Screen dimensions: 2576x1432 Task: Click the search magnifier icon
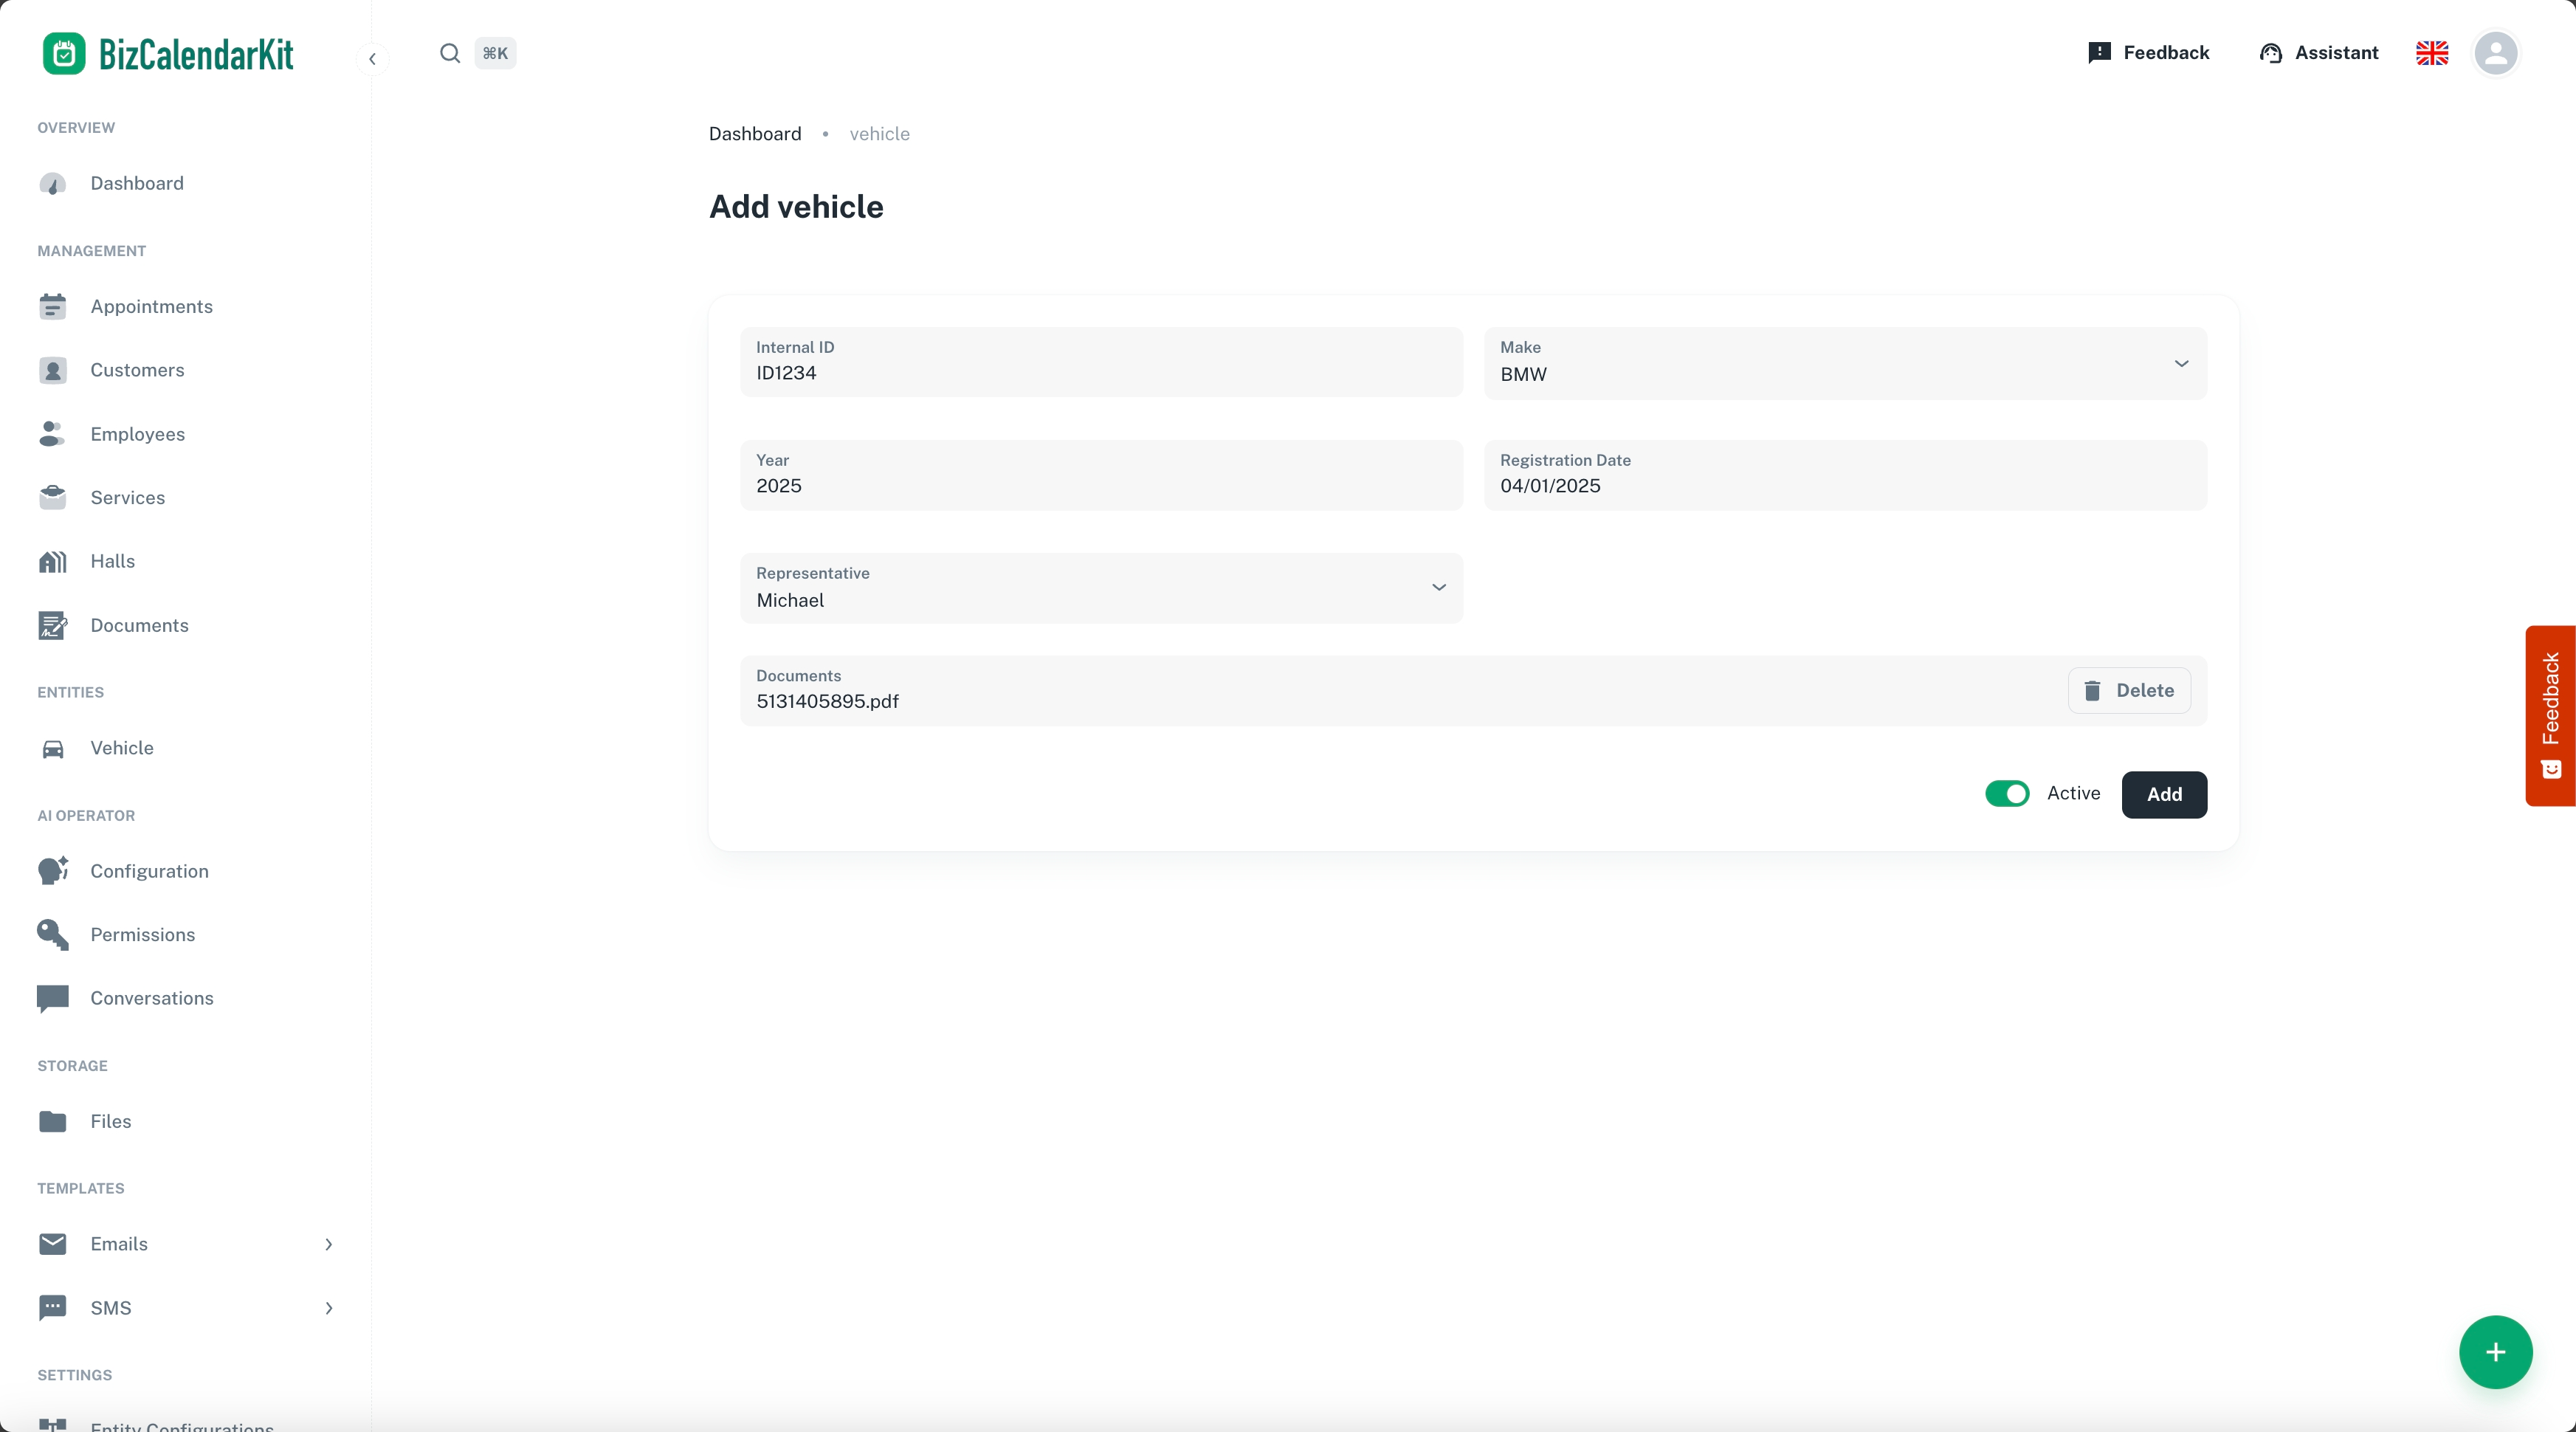coord(450,53)
